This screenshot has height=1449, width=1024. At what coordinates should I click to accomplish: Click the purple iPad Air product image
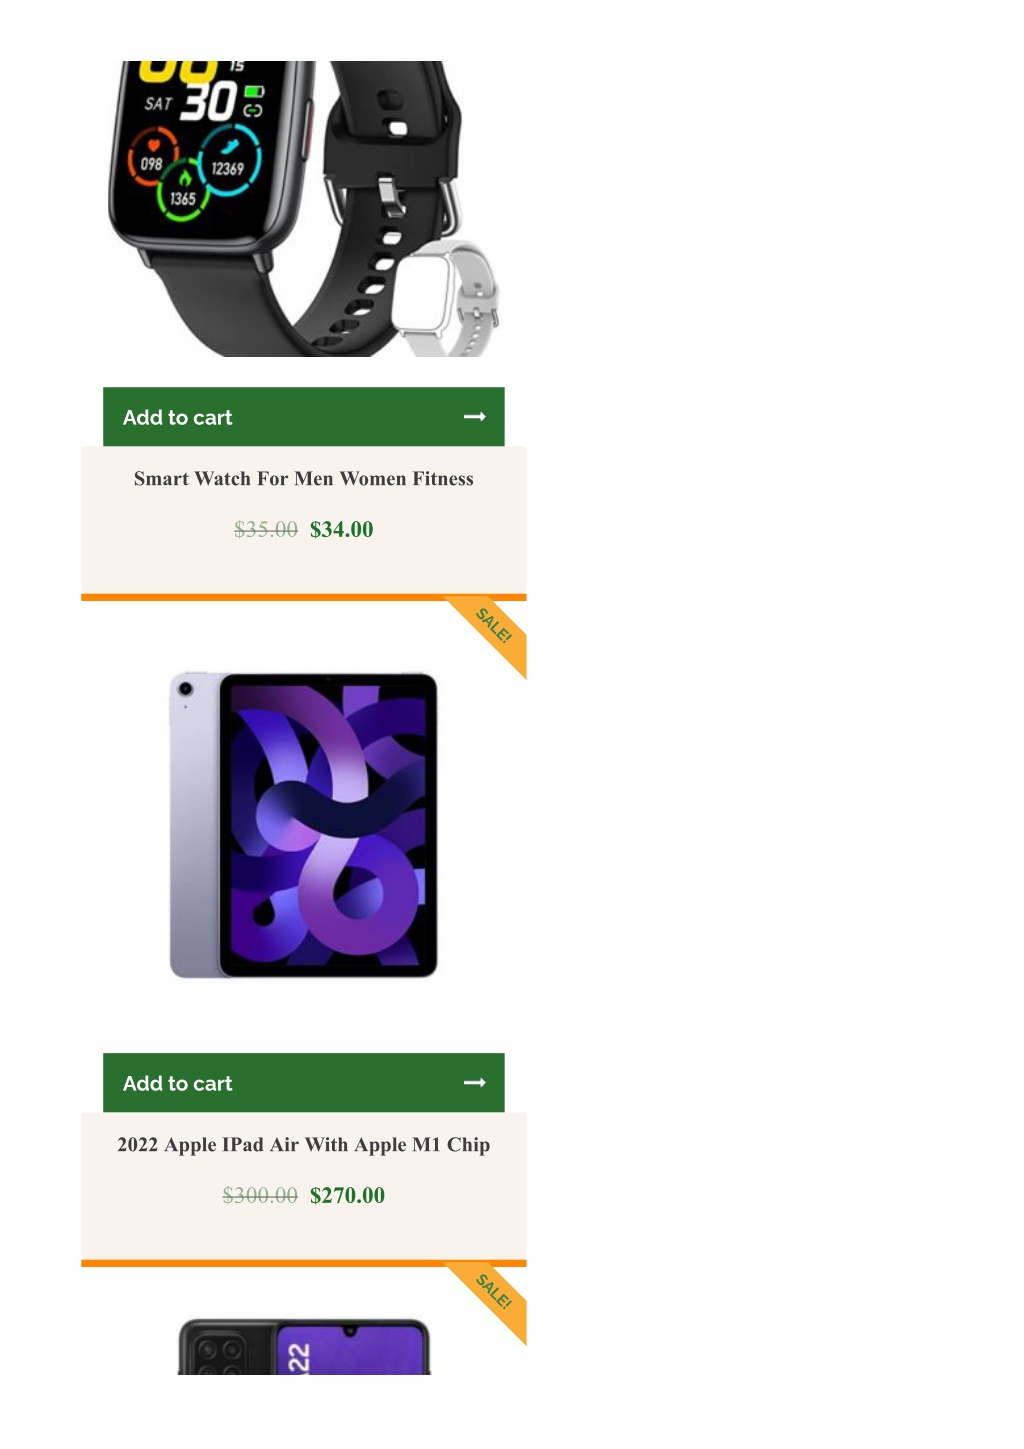[304, 825]
